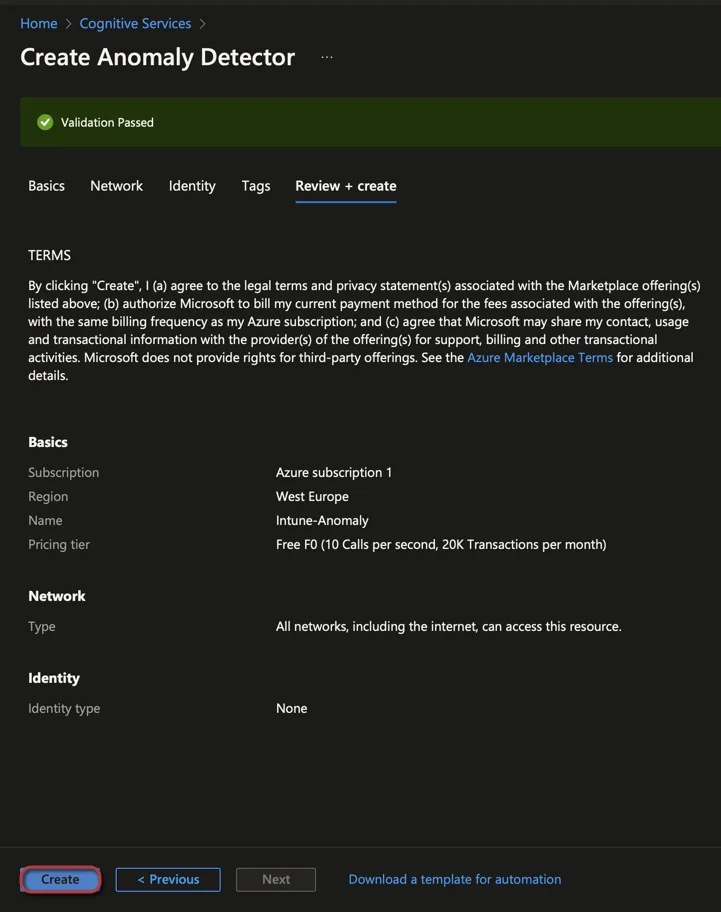Image resolution: width=721 pixels, height=912 pixels.
Task: Click the Free F0 pricing tier value
Action: pyautogui.click(x=441, y=544)
